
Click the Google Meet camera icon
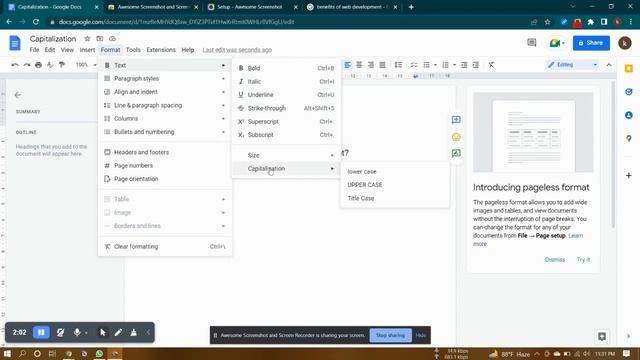555,43
